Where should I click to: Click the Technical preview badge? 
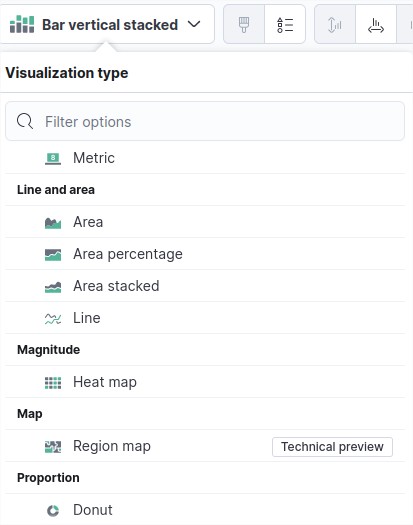(x=332, y=447)
